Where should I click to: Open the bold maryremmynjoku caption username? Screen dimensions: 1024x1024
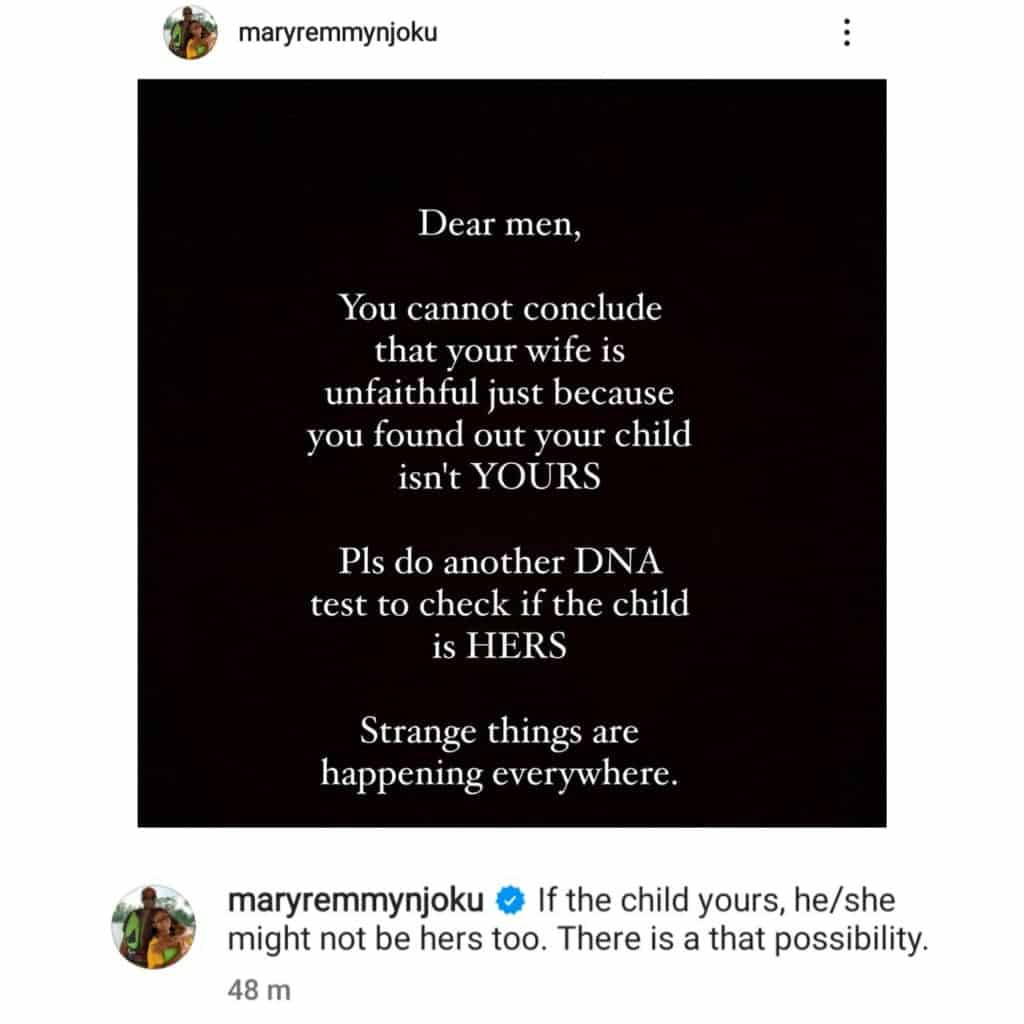357,901
